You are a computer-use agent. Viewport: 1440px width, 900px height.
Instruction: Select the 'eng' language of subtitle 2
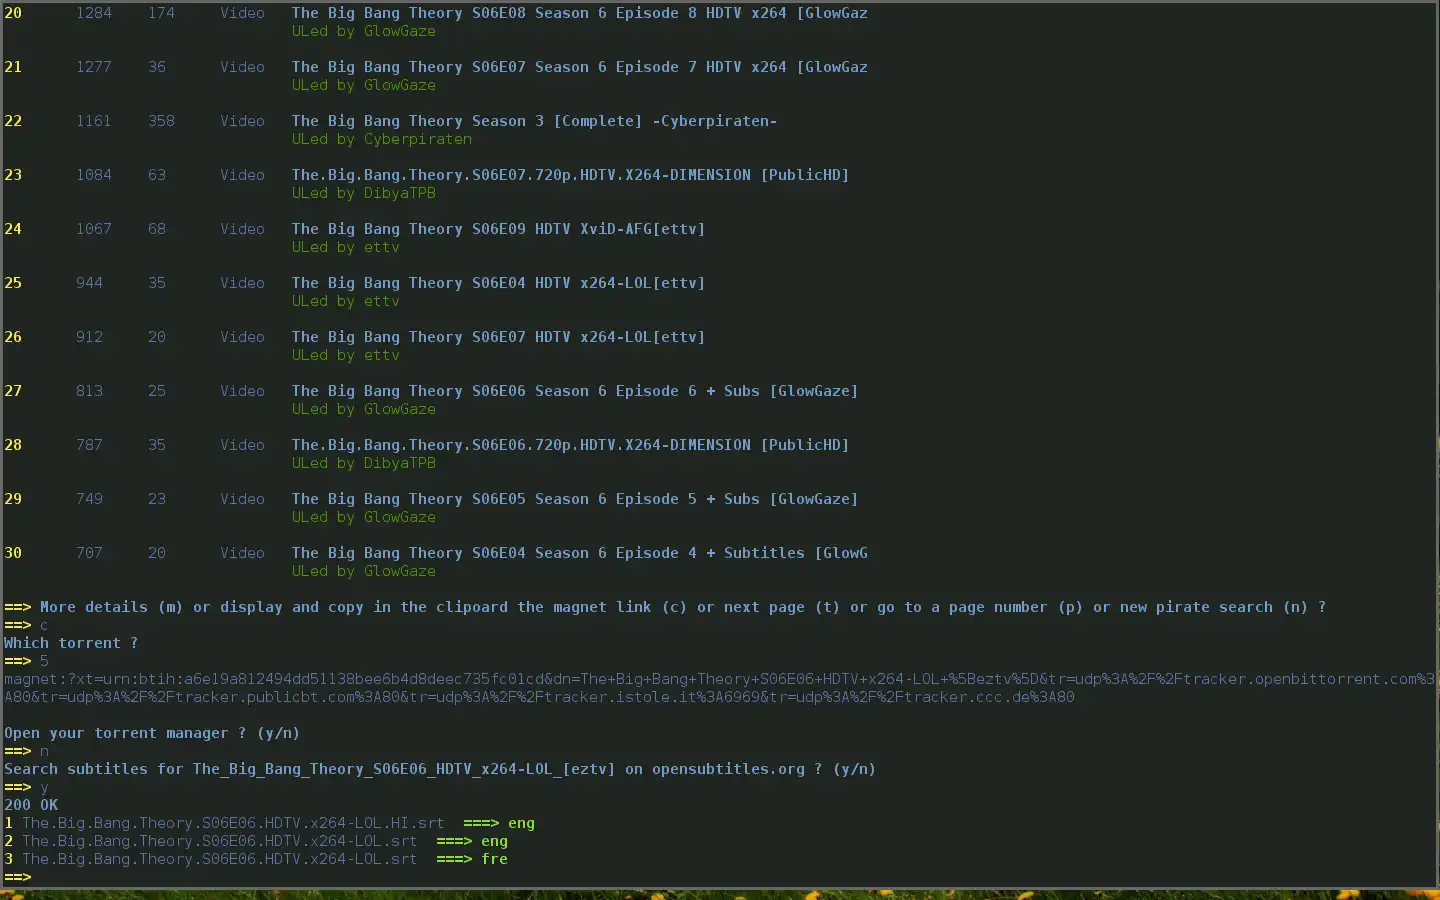click(x=494, y=841)
